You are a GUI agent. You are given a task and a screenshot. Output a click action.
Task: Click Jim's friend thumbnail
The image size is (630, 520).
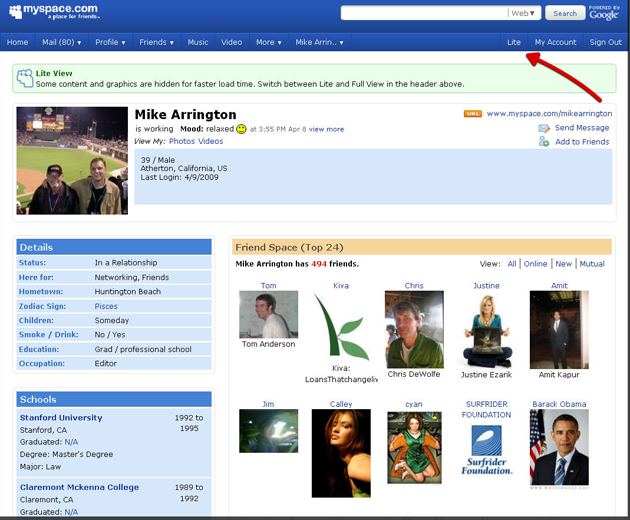click(x=268, y=431)
